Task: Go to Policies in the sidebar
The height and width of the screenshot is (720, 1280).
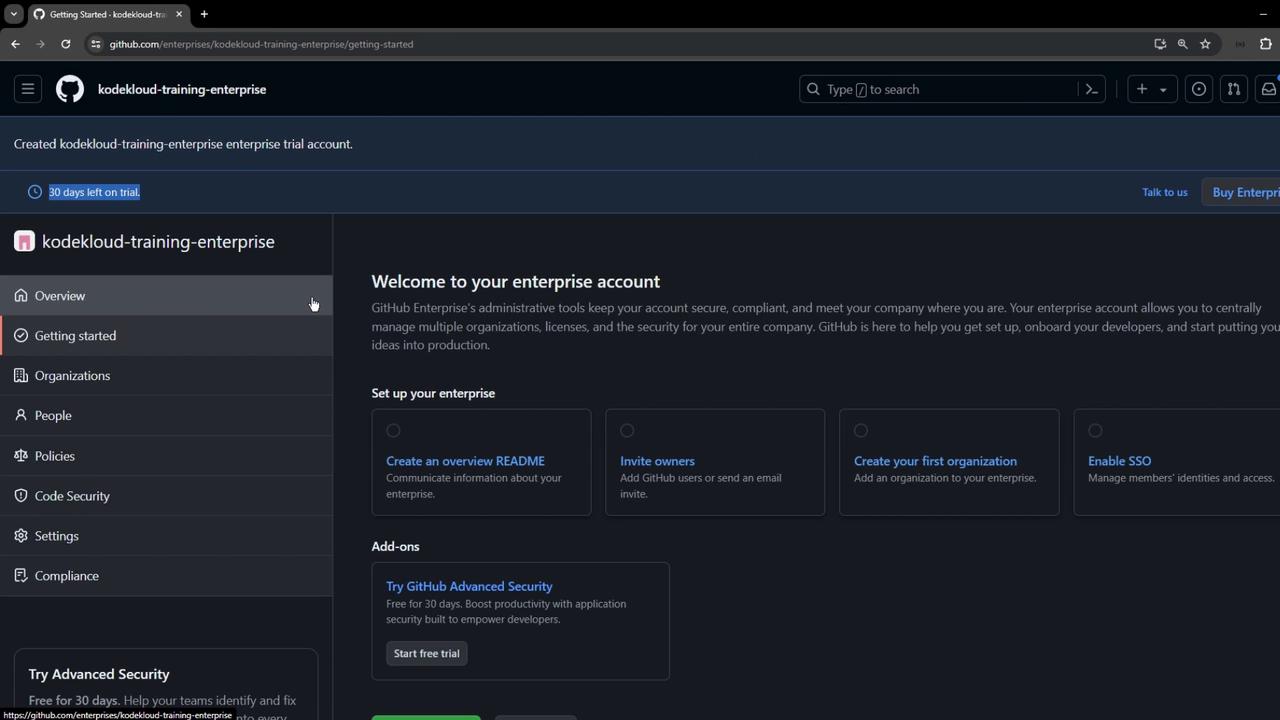Action: (55, 456)
